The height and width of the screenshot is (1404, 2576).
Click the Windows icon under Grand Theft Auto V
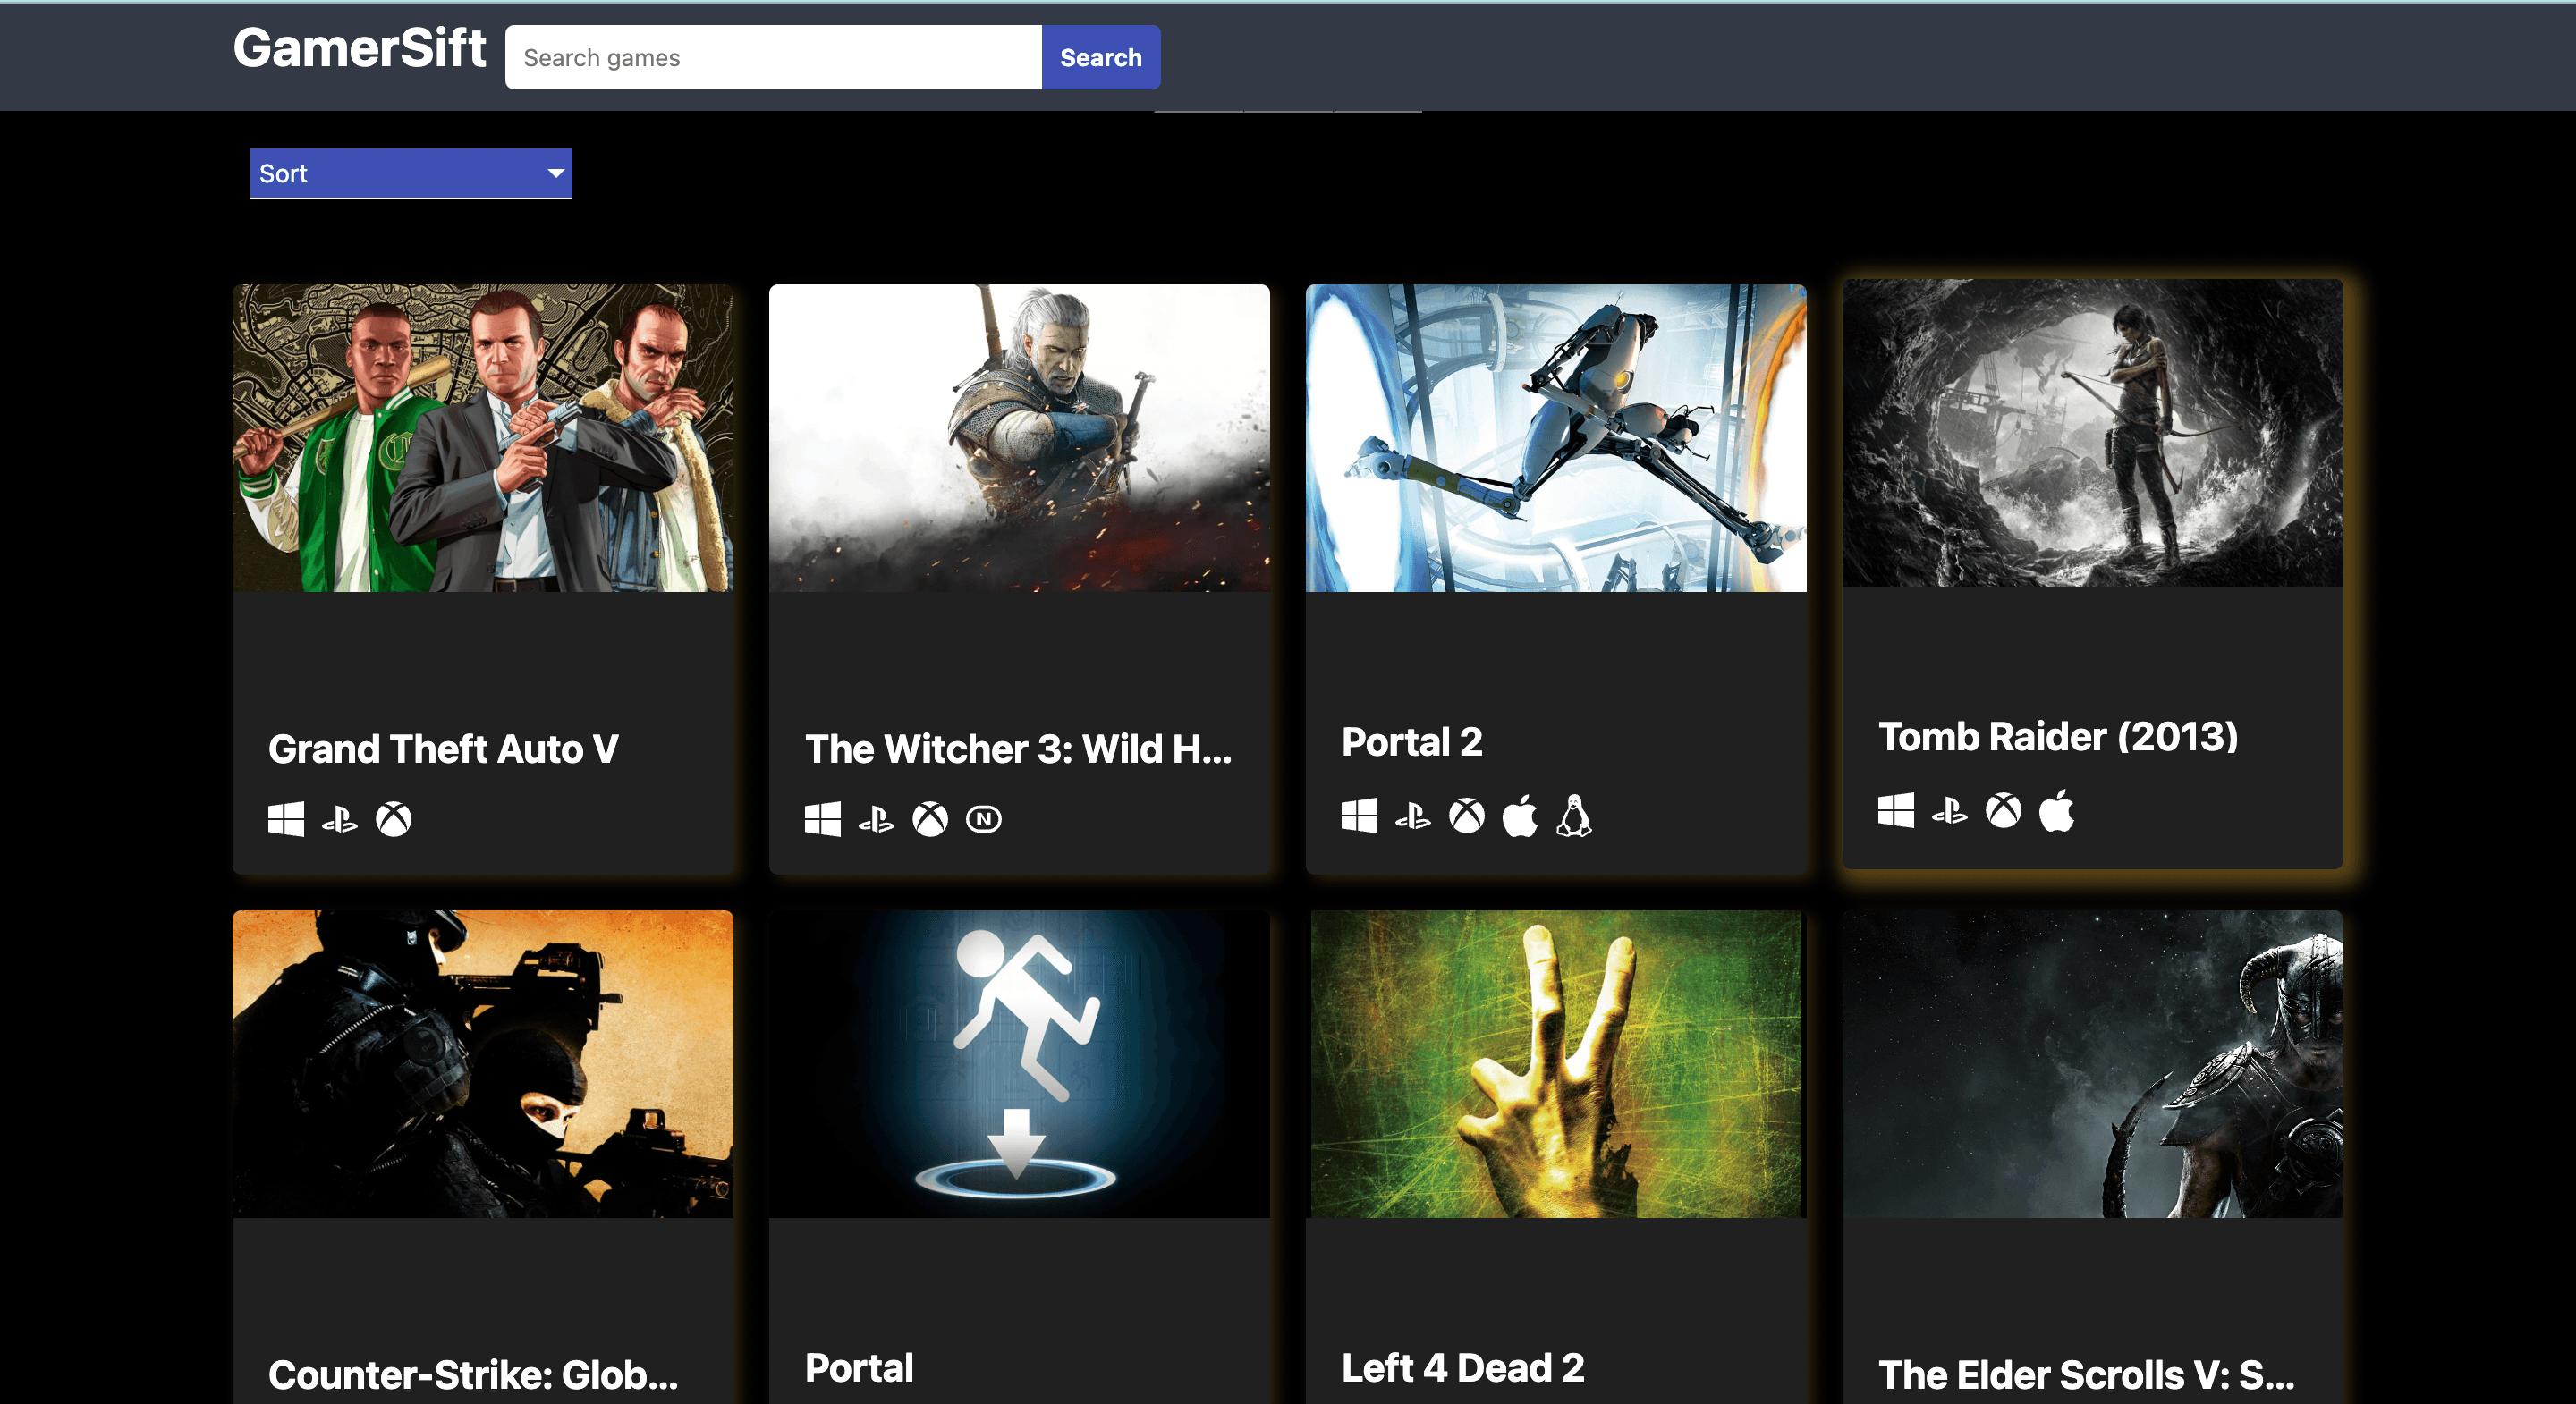point(286,819)
